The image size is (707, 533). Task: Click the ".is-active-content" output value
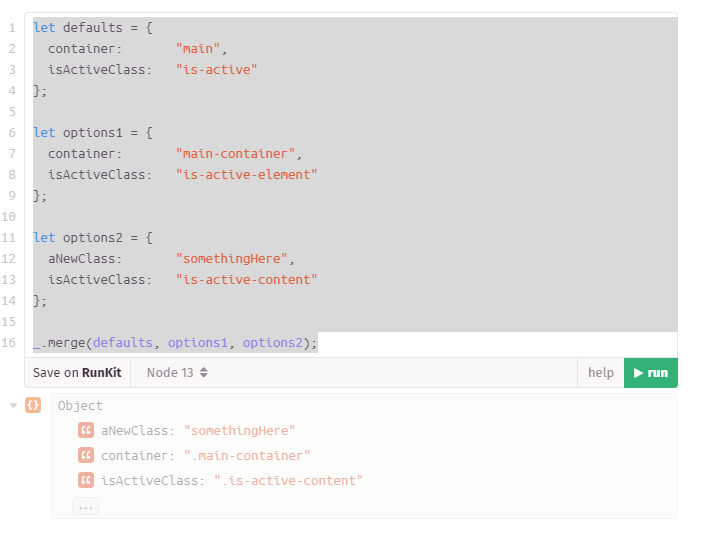tap(288, 481)
